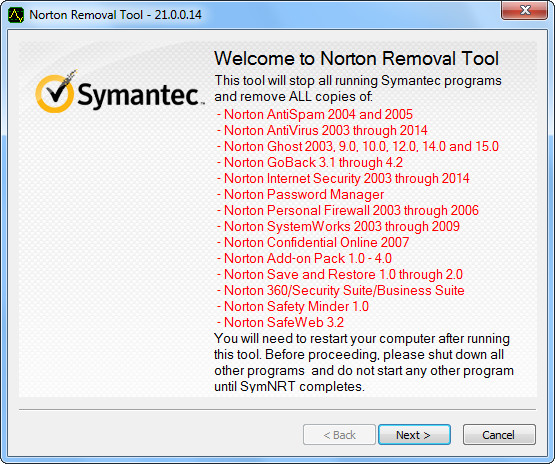Select the heading 'Welcome to Norton Removal Tool'

click(356, 58)
